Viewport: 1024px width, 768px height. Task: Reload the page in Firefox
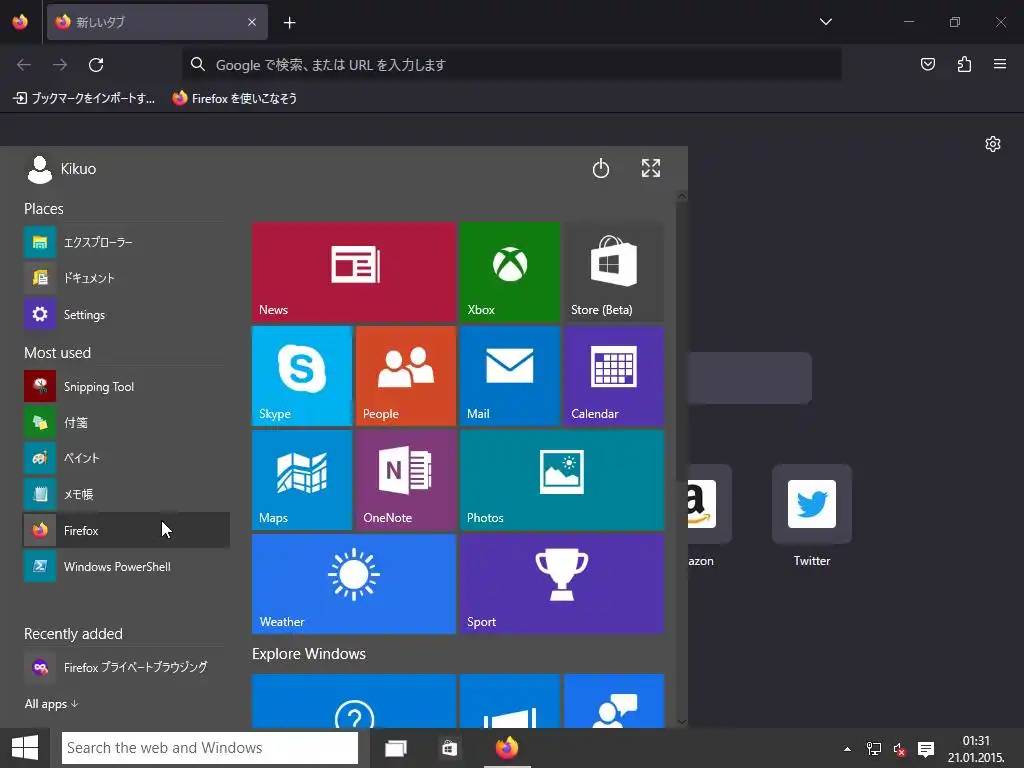pos(96,65)
